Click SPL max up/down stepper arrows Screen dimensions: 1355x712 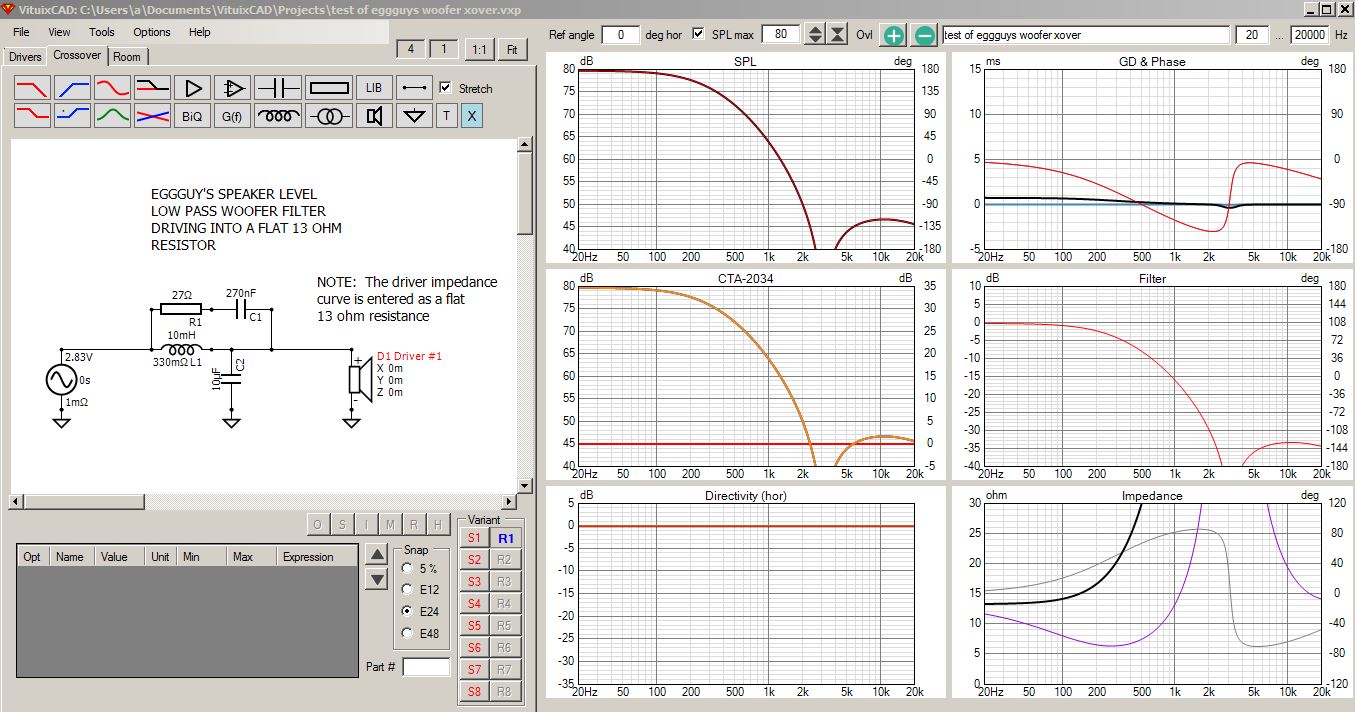(x=815, y=35)
